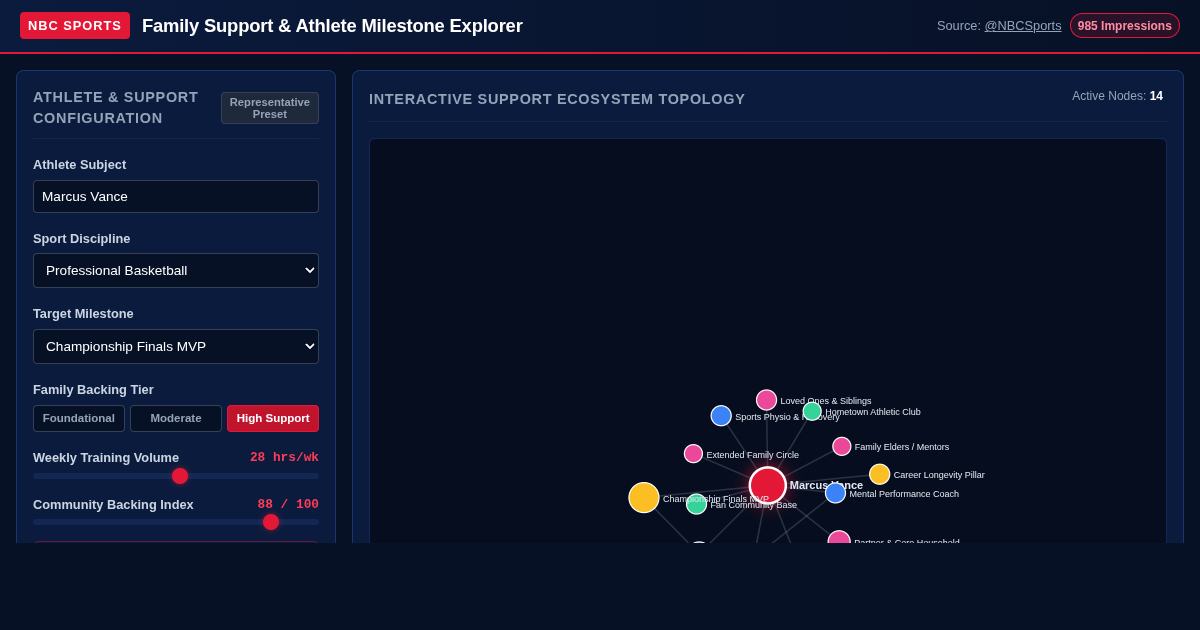Image resolution: width=1200 pixels, height=630 pixels.
Task: Choose the High Support backing tier
Action: [x=273, y=418]
